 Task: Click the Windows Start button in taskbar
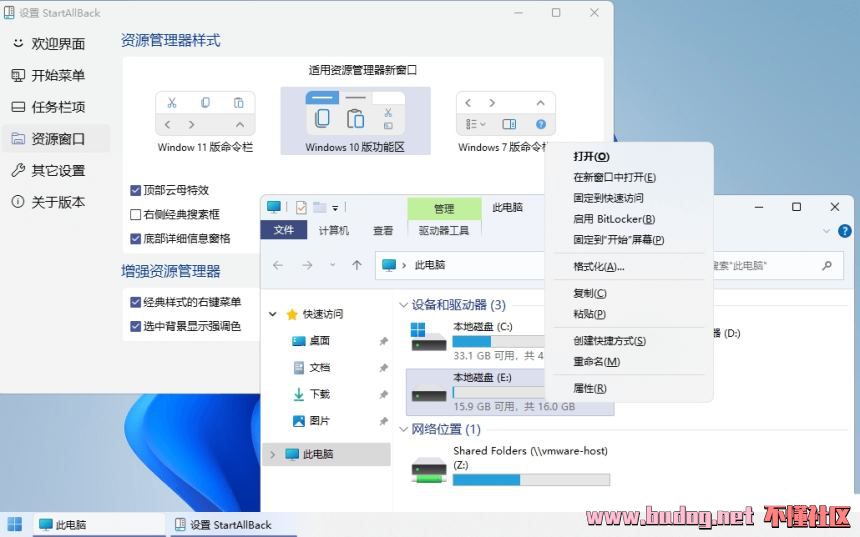point(15,524)
